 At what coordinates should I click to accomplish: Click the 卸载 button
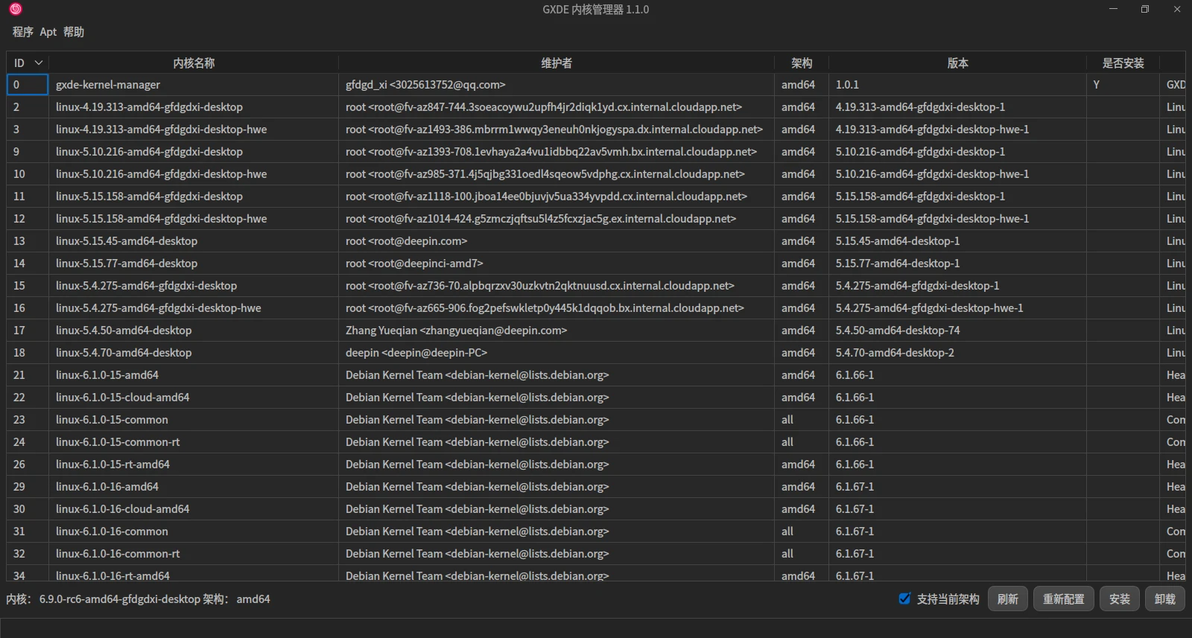(x=1165, y=599)
